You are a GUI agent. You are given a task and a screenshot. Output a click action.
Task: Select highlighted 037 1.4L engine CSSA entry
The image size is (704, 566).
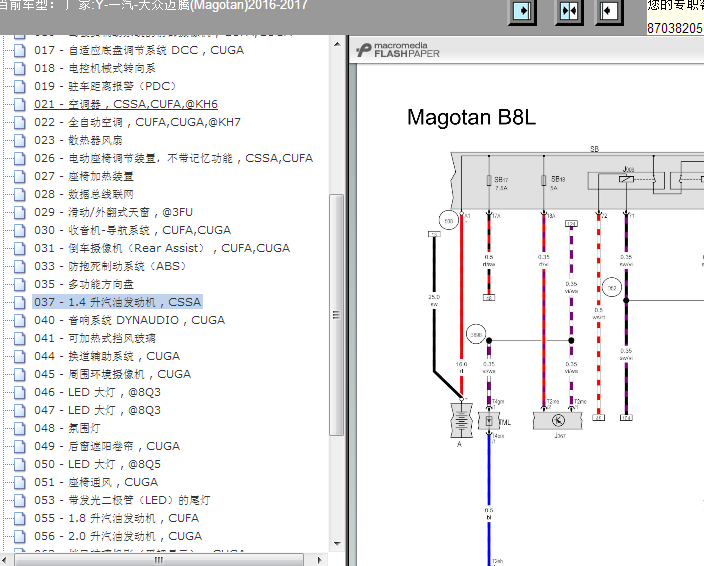[x=118, y=302]
